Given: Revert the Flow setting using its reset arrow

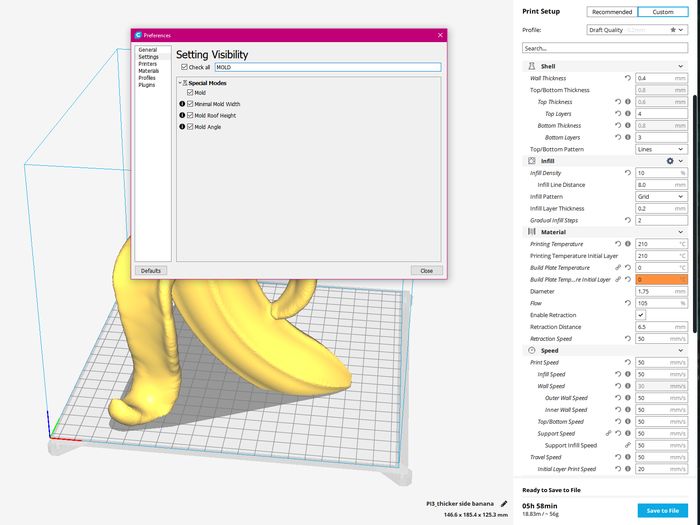Looking at the screenshot, I should (628, 303).
